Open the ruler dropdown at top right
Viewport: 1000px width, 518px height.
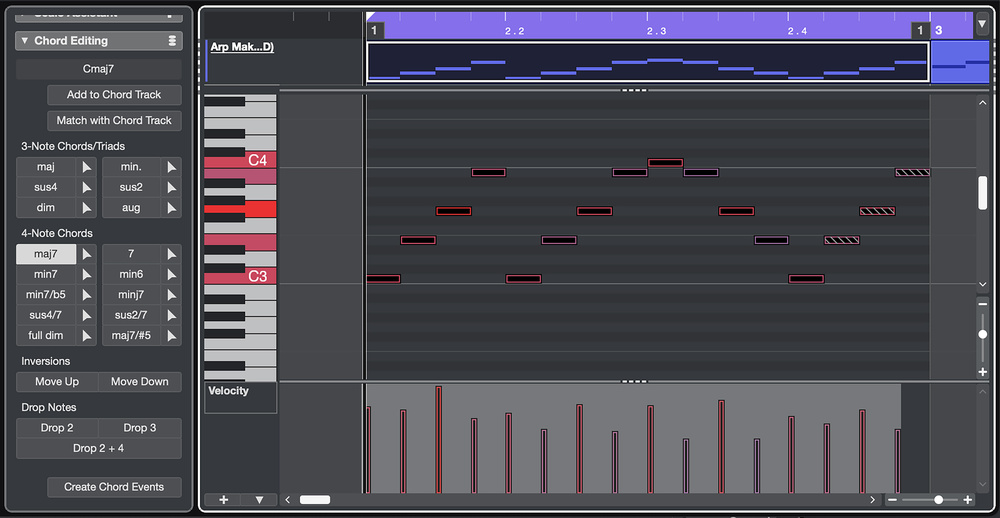[x=982, y=23]
